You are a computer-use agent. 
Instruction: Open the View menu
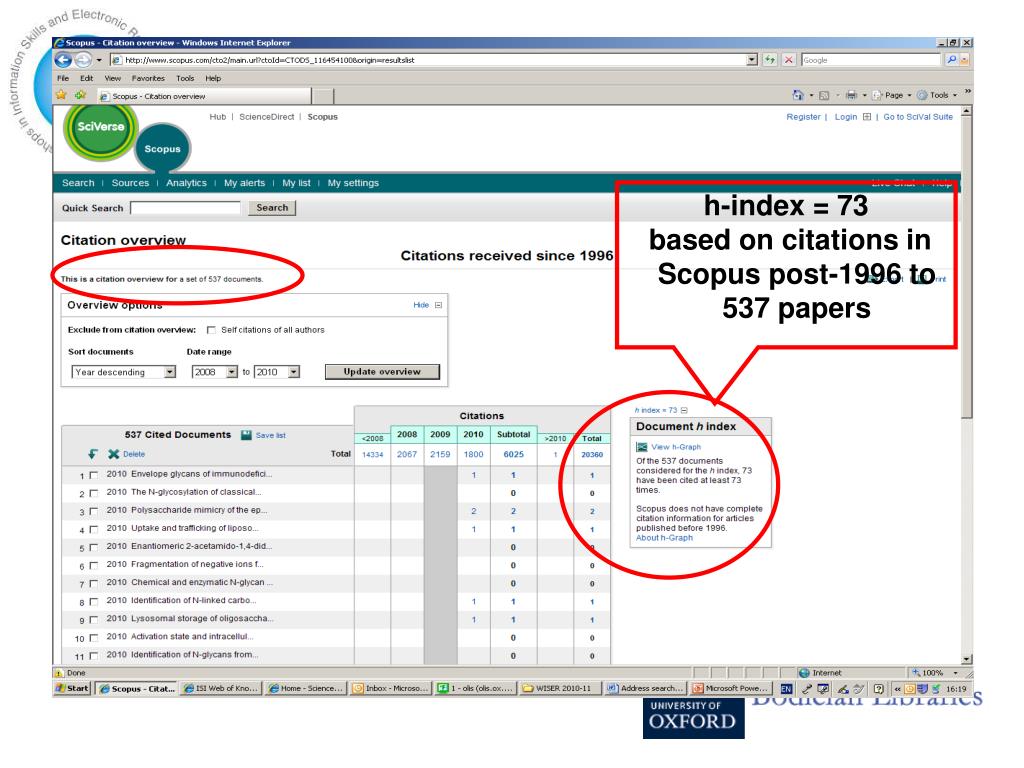tap(113, 78)
